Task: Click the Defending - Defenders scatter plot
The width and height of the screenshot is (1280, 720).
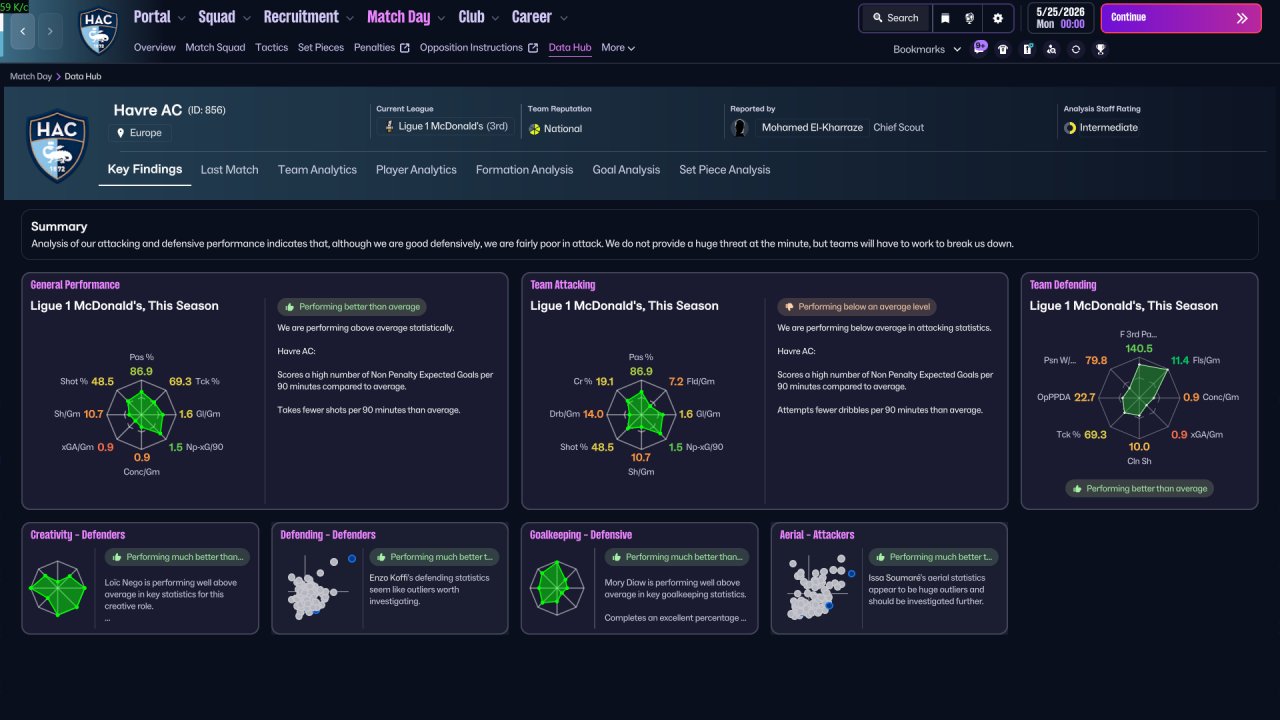Action: click(321, 585)
